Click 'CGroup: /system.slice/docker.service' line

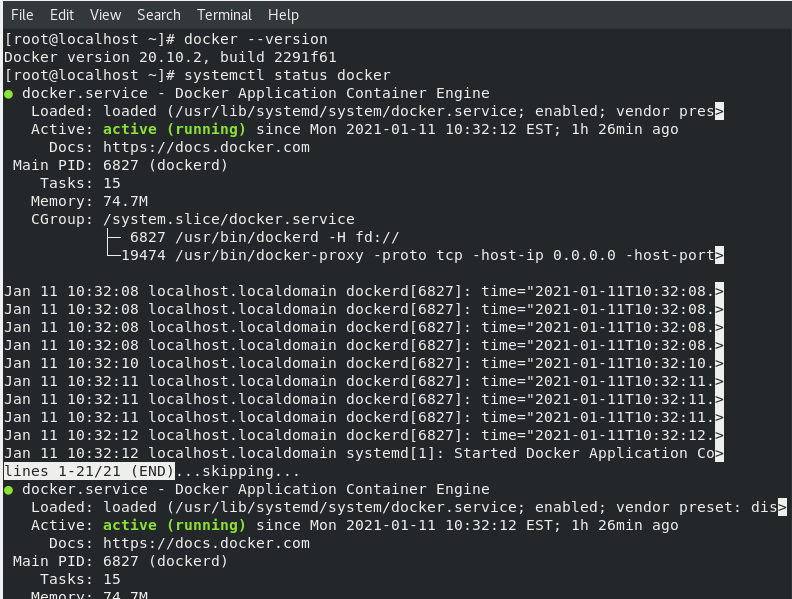point(192,219)
